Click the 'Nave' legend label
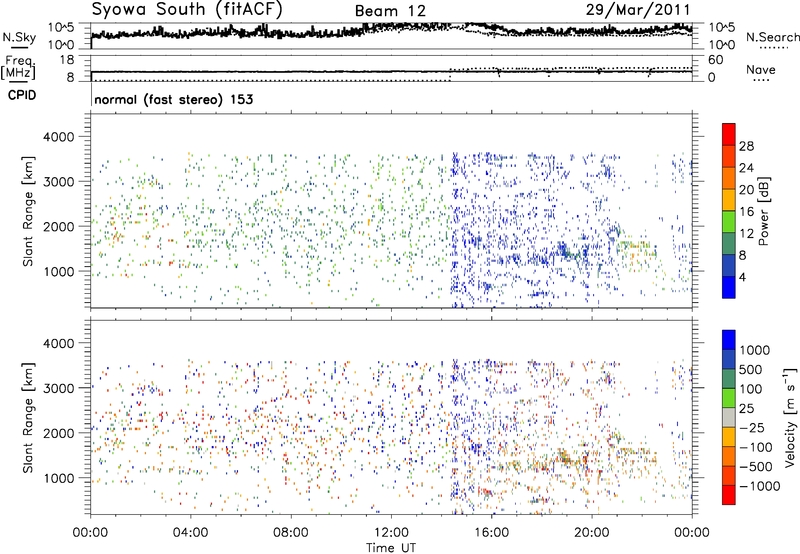The width and height of the screenshot is (800, 554). tap(761, 69)
